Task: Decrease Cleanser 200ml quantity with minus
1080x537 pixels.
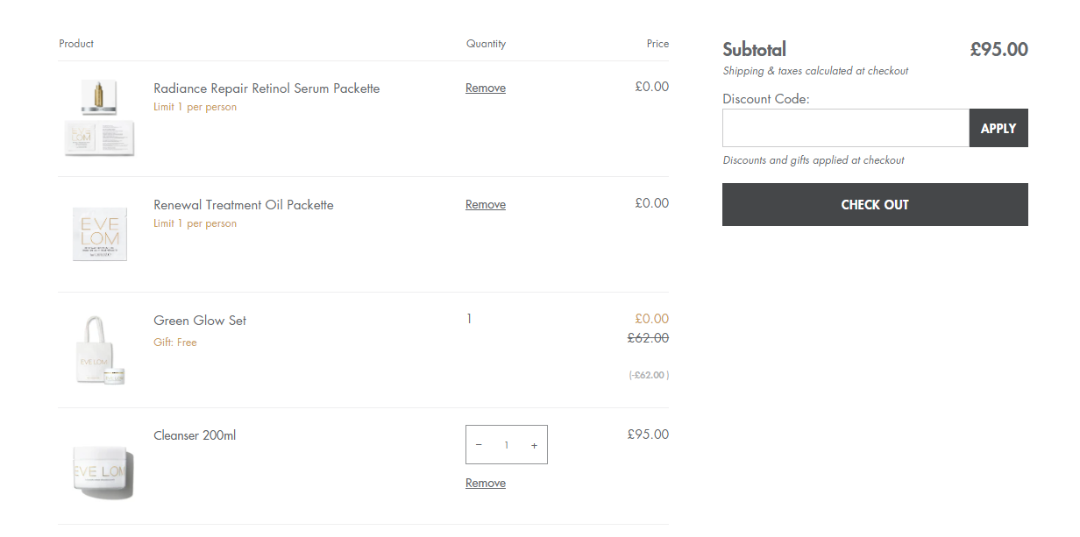Action: tap(478, 445)
